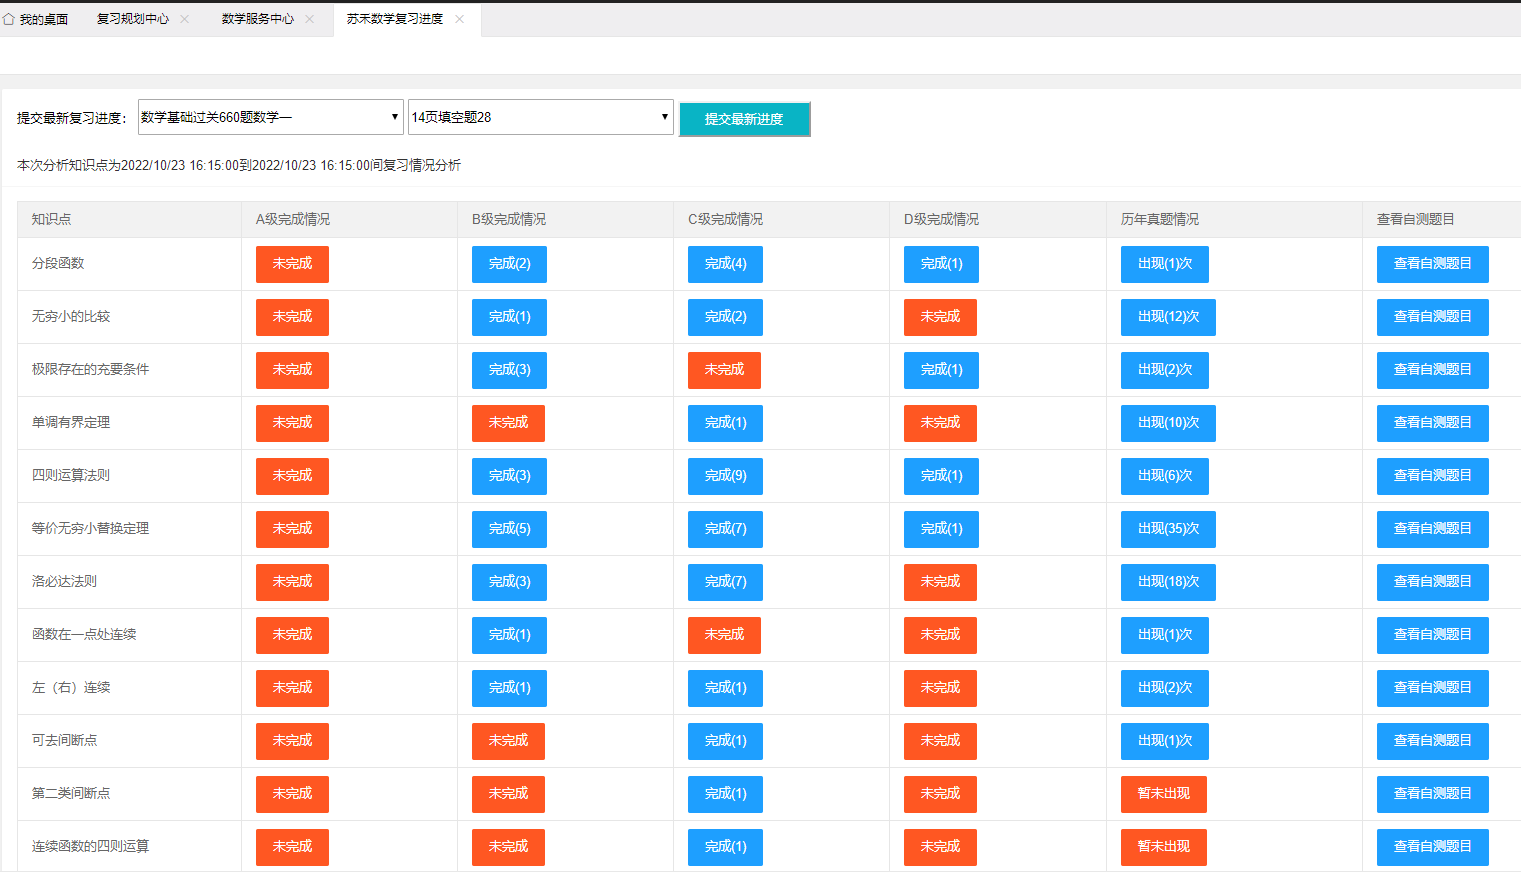View 查看自测题目 for 洛必达法则 row

(x=1432, y=582)
